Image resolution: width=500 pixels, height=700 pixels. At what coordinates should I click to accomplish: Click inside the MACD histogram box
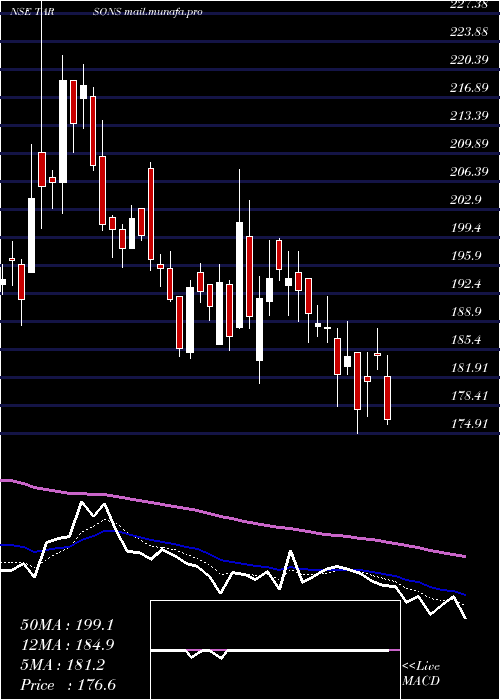pyautogui.click(x=275, y=650)
